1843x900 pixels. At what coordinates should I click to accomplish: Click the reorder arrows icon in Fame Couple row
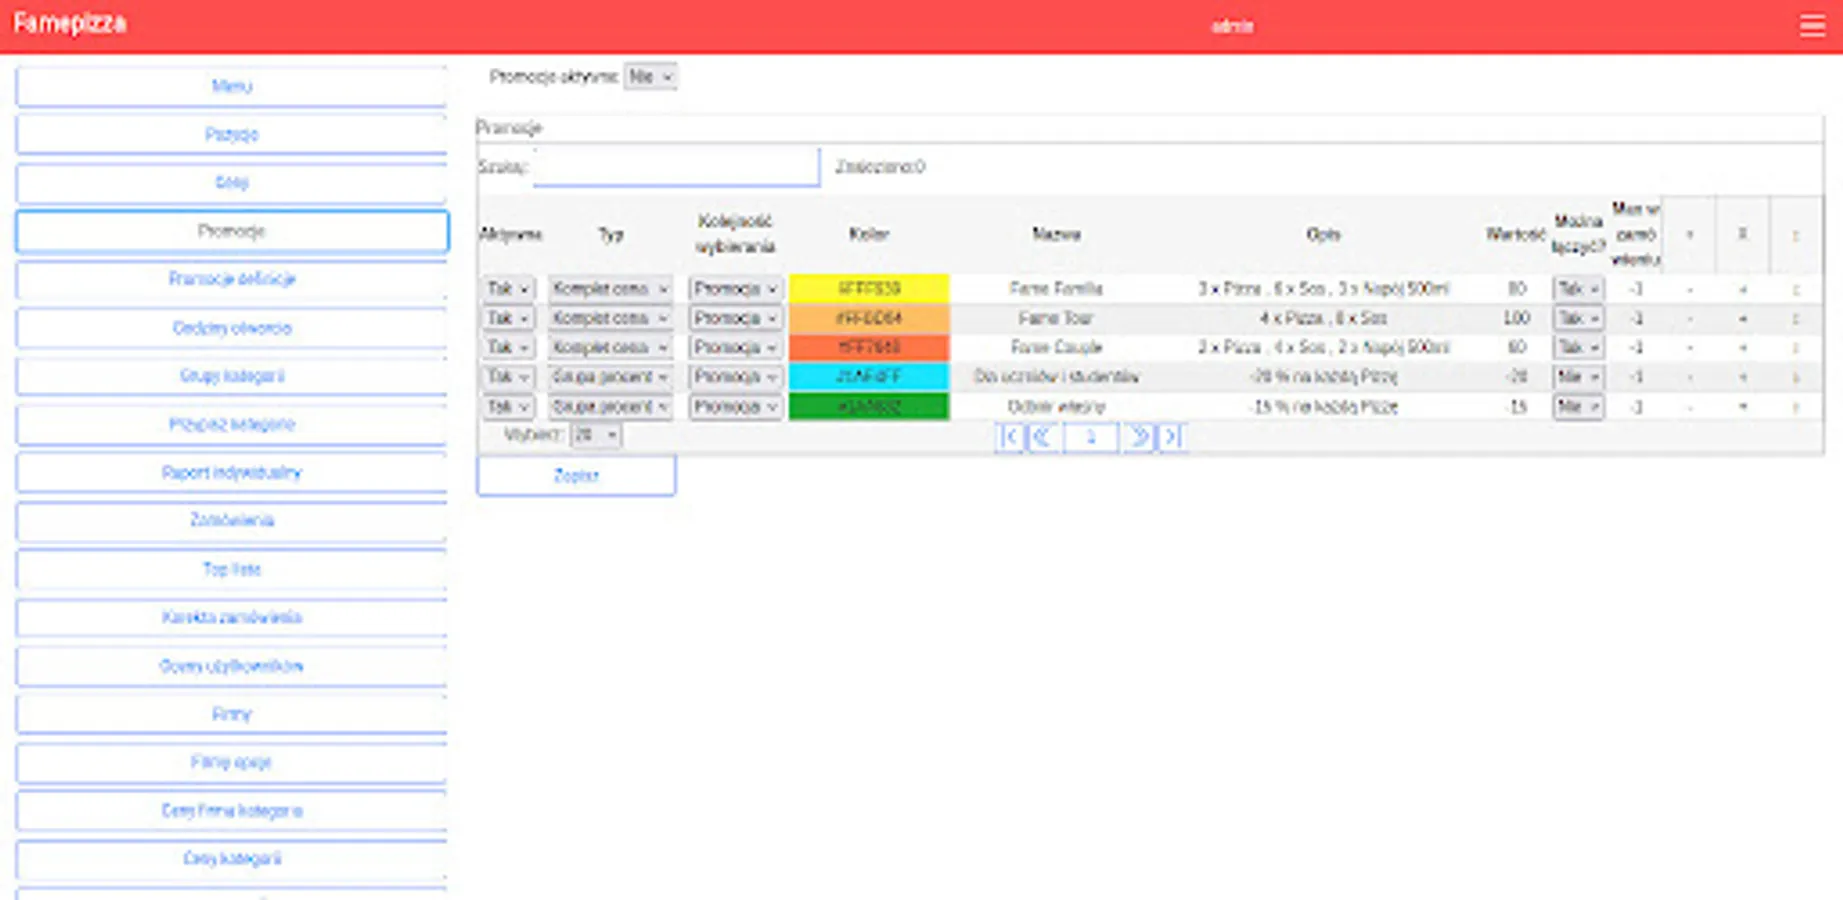pyautogui.click(x=1796, y=348)
